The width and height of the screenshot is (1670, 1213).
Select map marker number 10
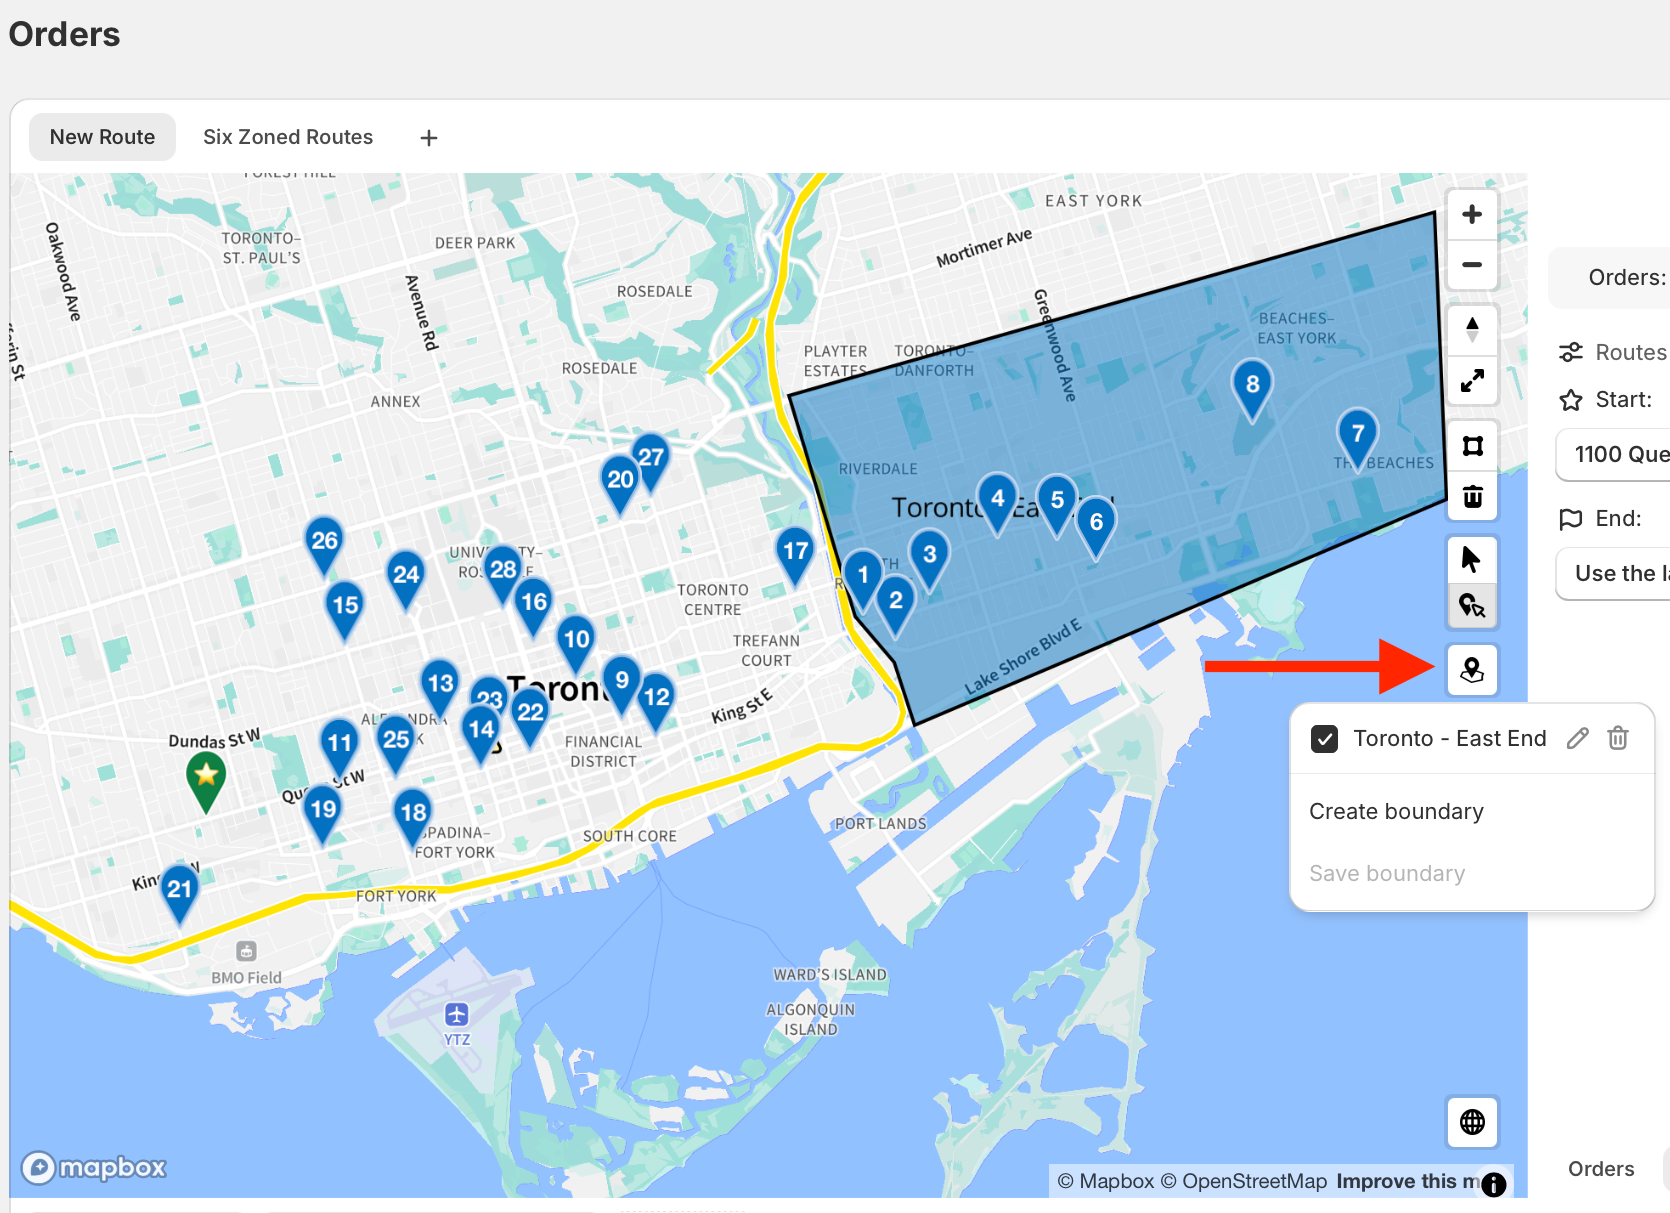point(576,644)
